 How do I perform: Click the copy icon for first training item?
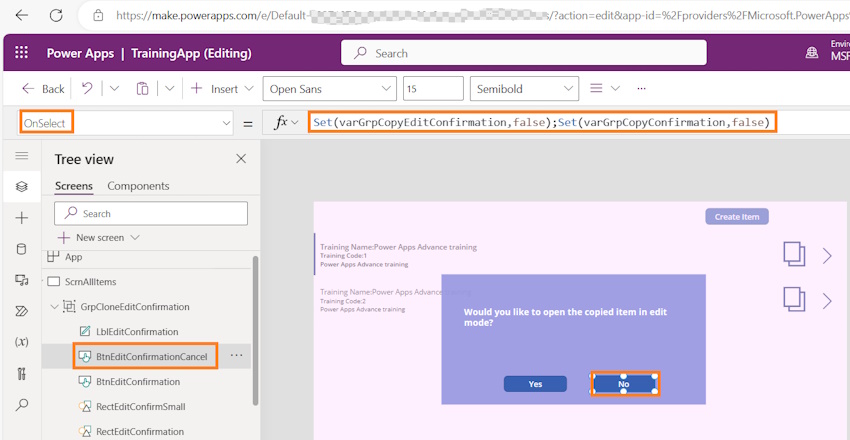pyautogui.click(x=794, y=255)
